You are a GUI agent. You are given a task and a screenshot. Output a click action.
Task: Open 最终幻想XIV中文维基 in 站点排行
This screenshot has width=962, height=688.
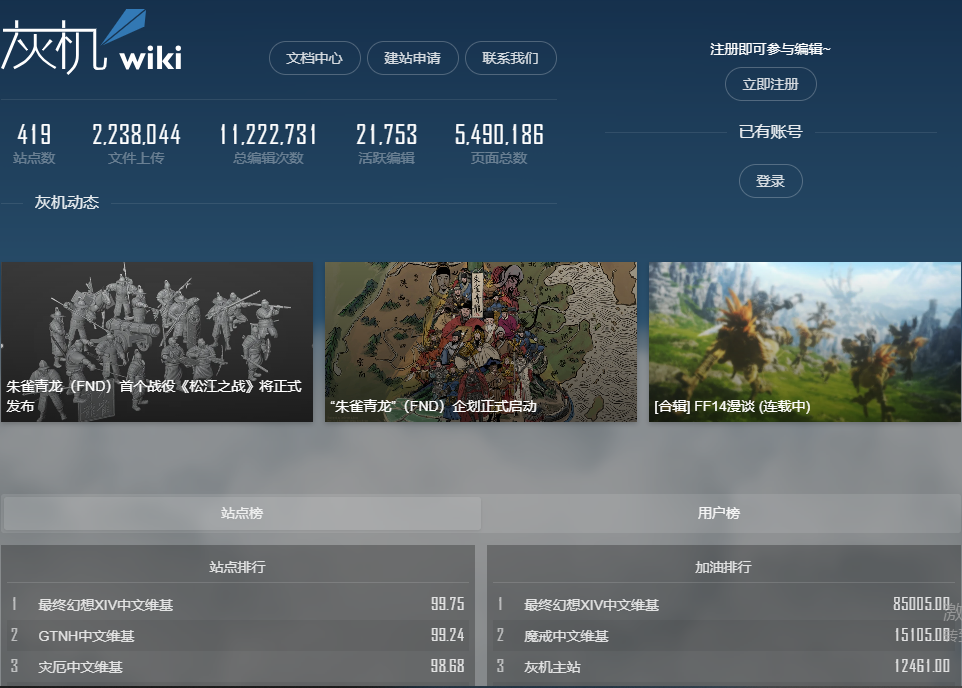(106, 605)
